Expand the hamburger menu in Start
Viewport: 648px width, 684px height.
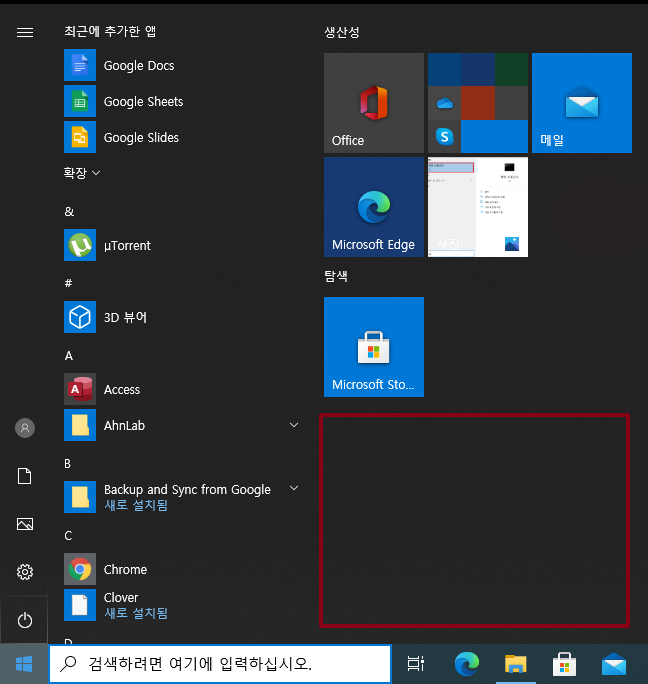click(25, 32)
